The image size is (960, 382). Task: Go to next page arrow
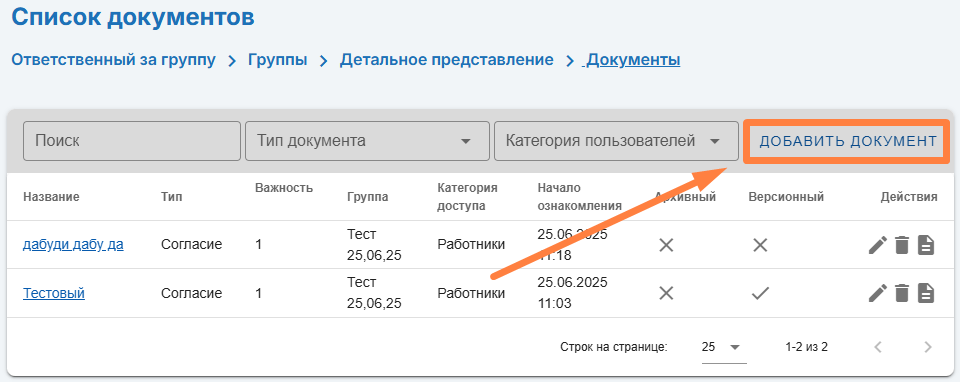pyautogui.click(x=928, y=347)
